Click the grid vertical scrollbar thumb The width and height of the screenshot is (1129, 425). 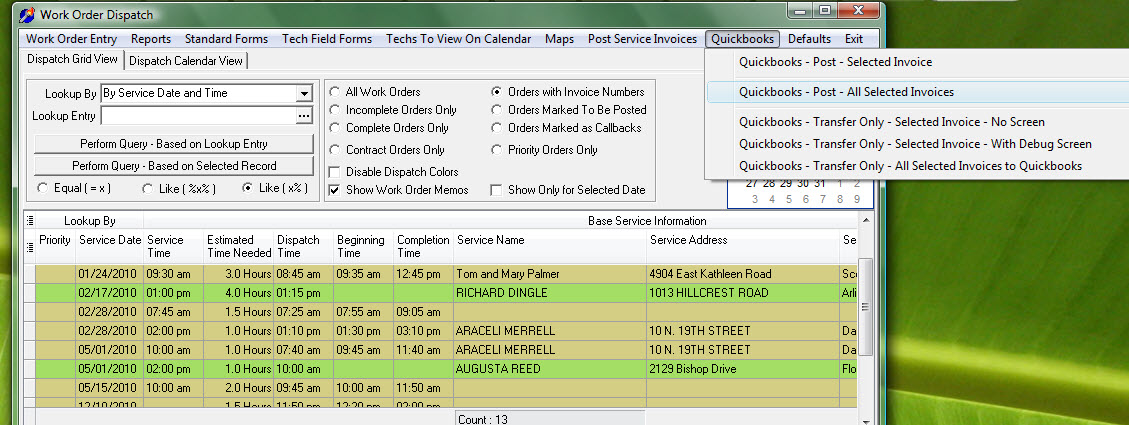pyautogui.click(x=865, y=306)
